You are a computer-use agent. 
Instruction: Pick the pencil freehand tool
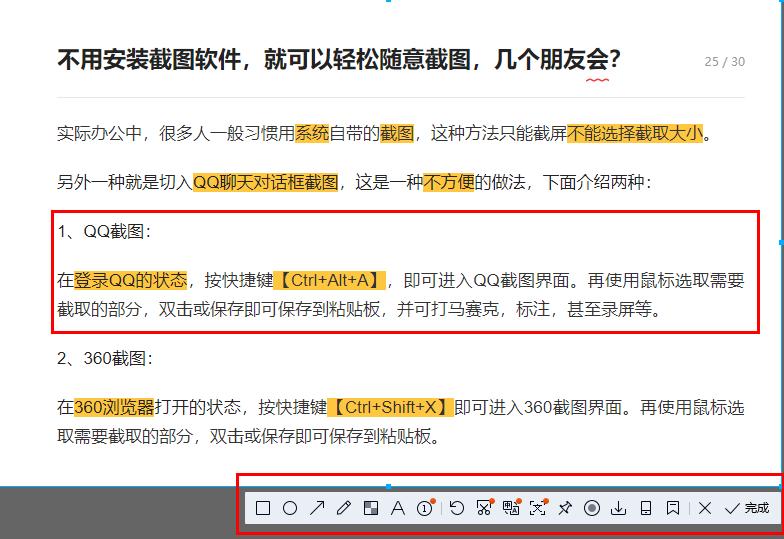[x=344, y=508]
